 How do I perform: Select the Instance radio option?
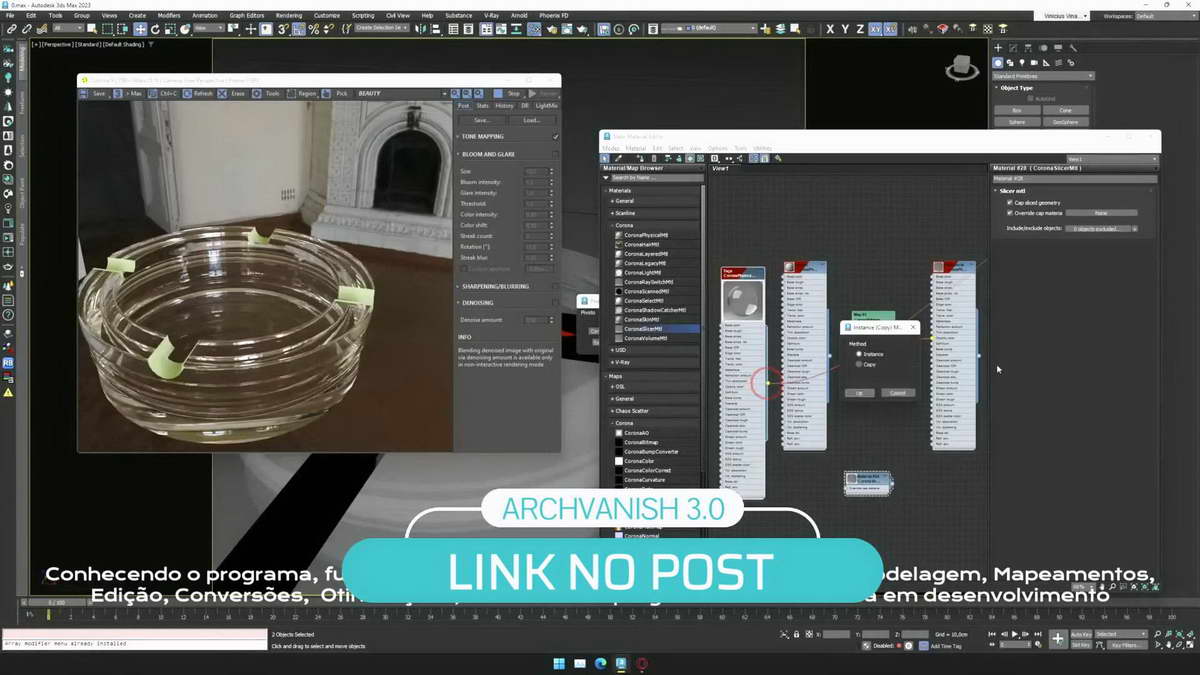pos(858,354)
